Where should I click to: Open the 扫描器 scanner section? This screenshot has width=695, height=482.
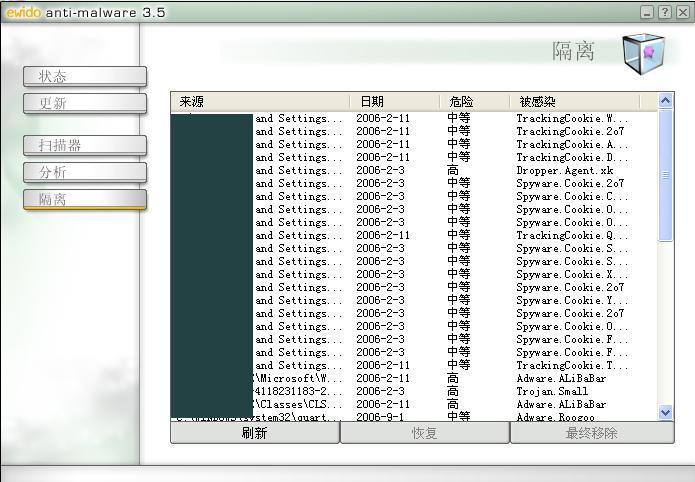[x=85, y=145]
